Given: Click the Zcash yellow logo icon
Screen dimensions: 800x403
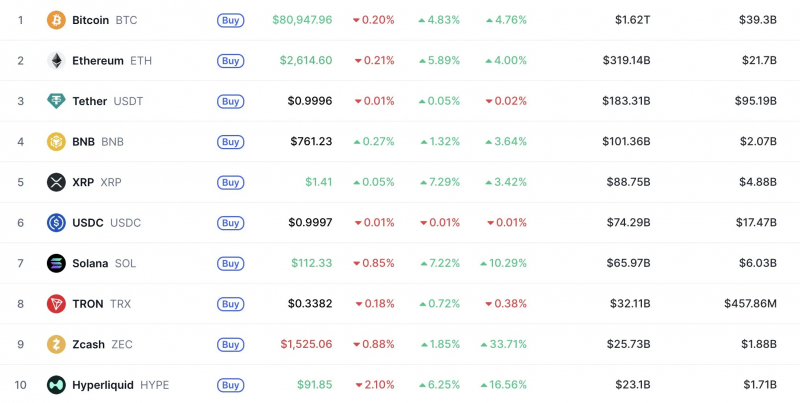Looking at the screenshot, I should (56, 344).
